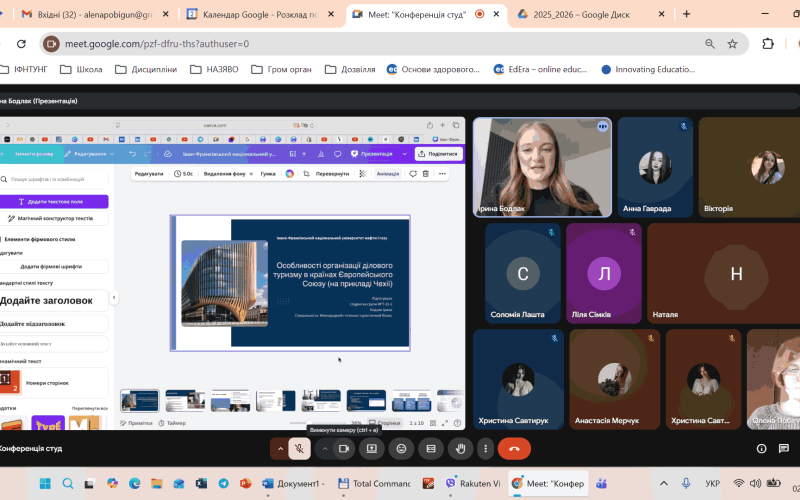
Task: Bookmark this page with star icon
Action: 733,44
